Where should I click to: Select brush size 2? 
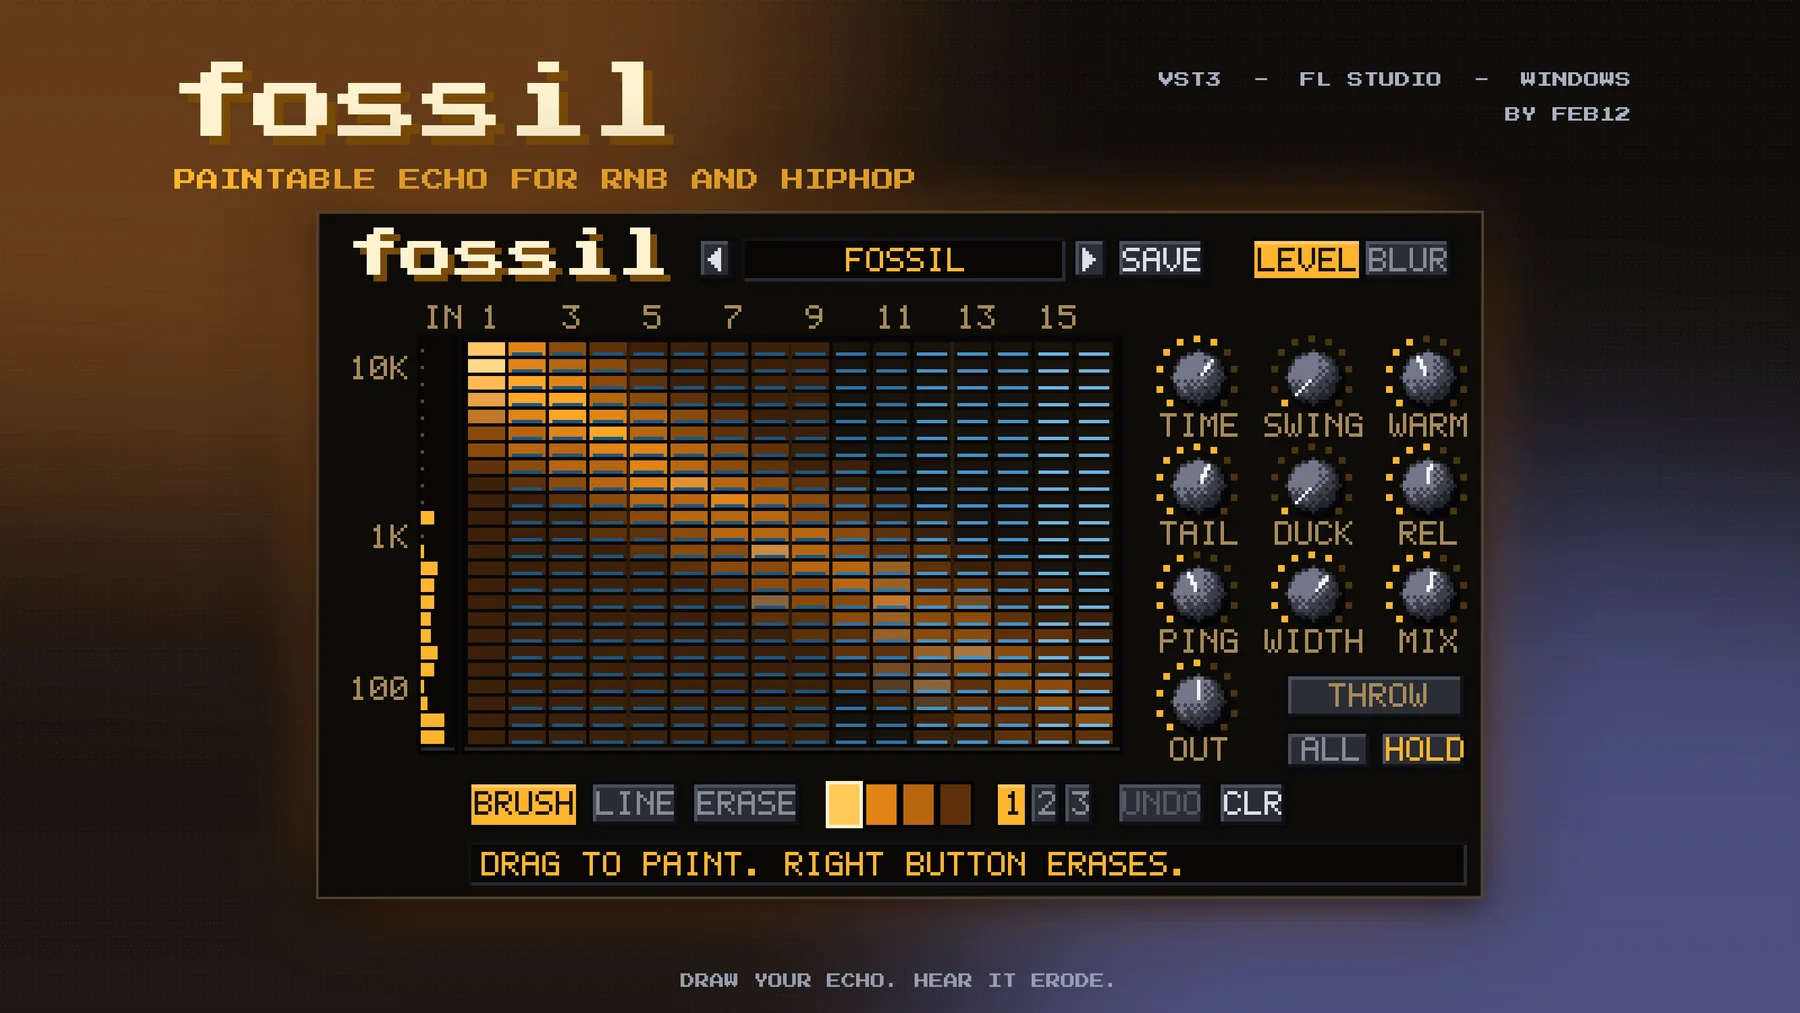(1045, 804)
